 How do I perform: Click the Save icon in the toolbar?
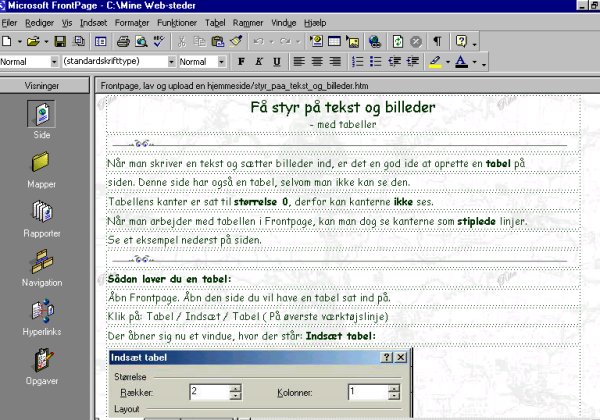coord(60,41)
